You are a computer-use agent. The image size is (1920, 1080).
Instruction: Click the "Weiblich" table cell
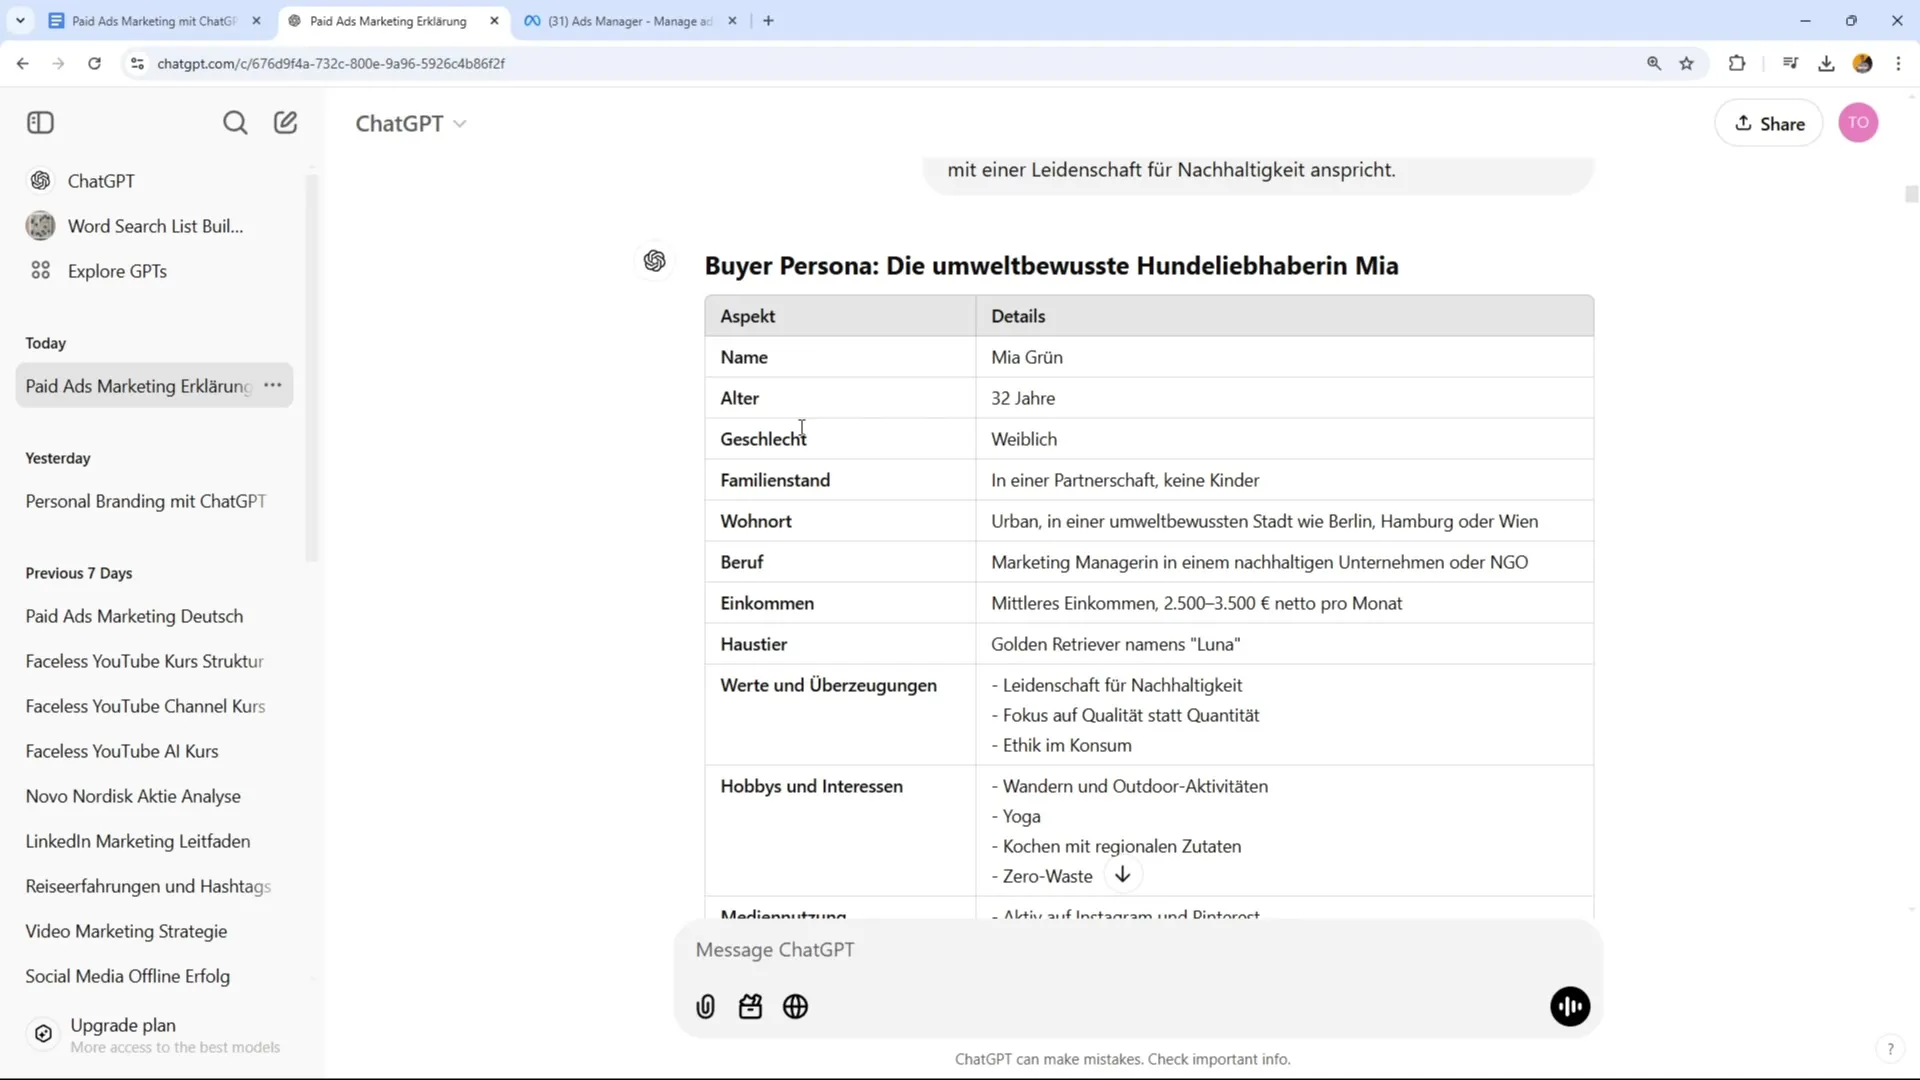pyautogui.click(x=1284, y=439)
